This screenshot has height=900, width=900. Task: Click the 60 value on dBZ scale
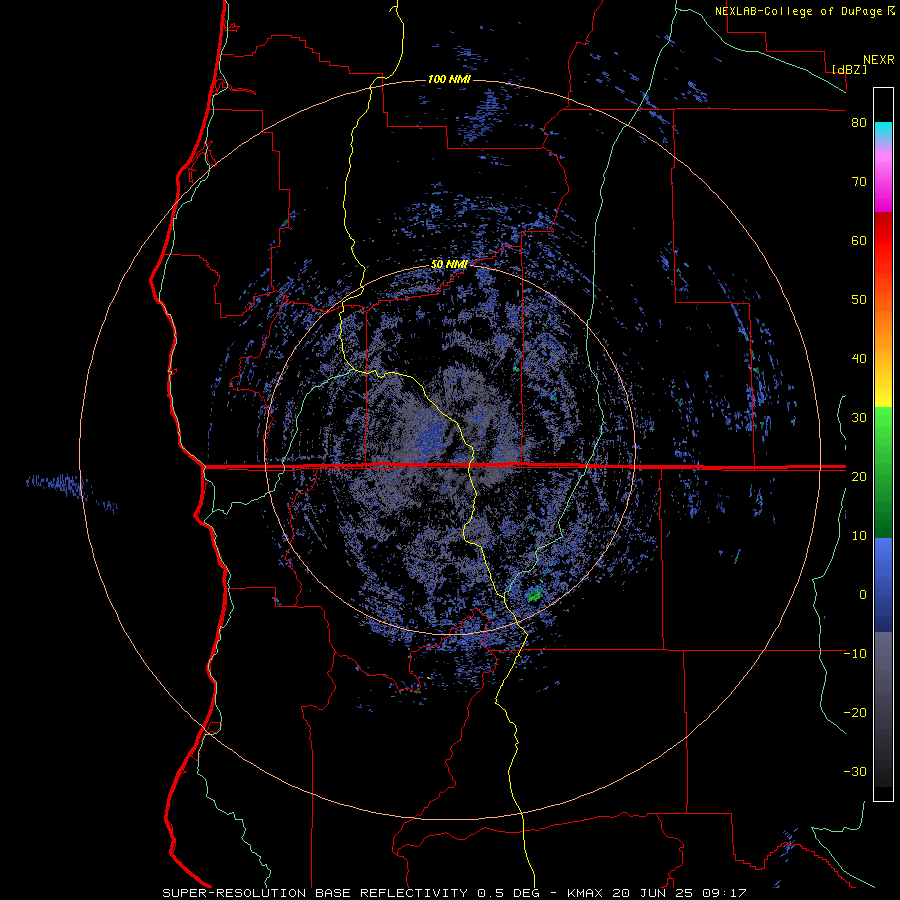pos(859,240)
